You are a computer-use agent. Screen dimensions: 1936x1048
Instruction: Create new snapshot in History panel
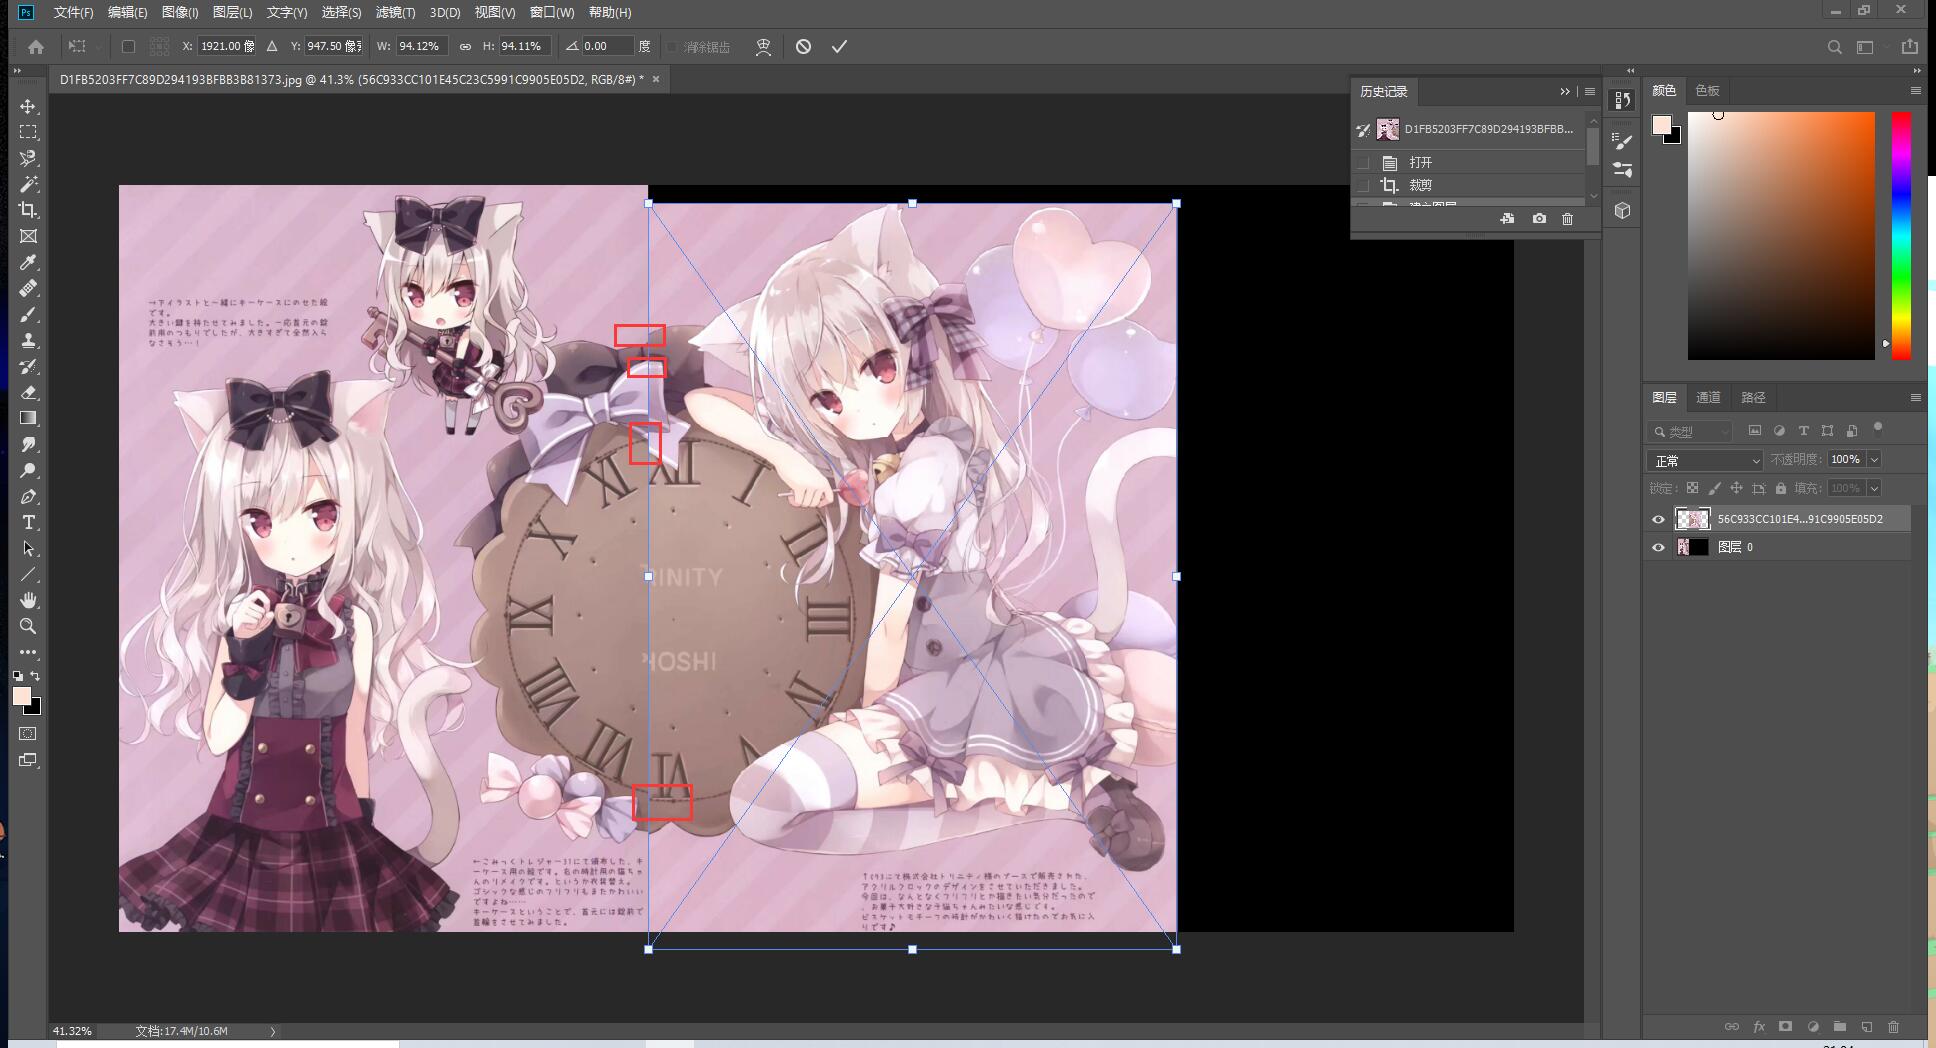coord(1539,218)
